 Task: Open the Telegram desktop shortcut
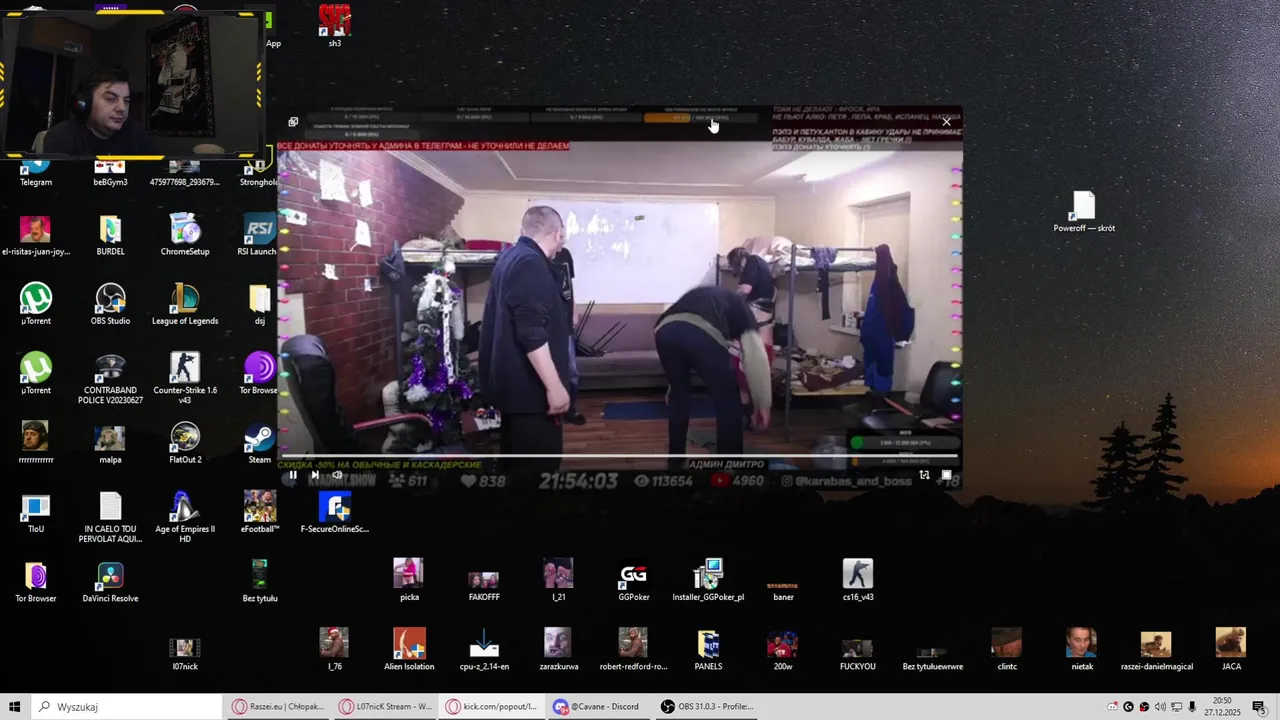coord(36,170)
